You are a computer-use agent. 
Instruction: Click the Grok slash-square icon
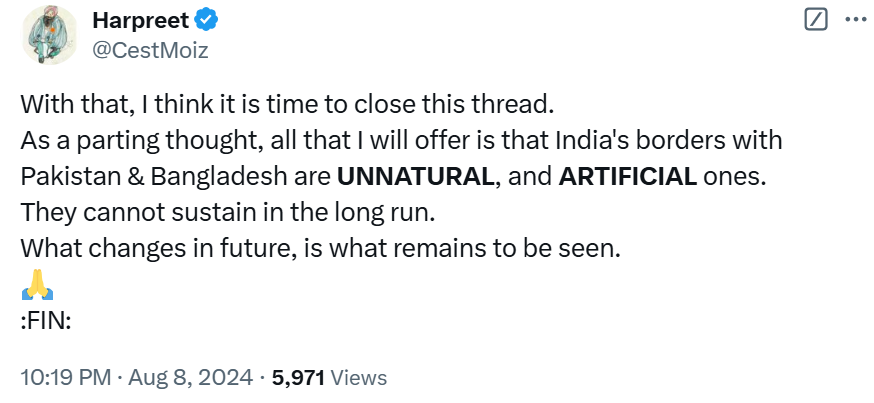tap(816, 20)
